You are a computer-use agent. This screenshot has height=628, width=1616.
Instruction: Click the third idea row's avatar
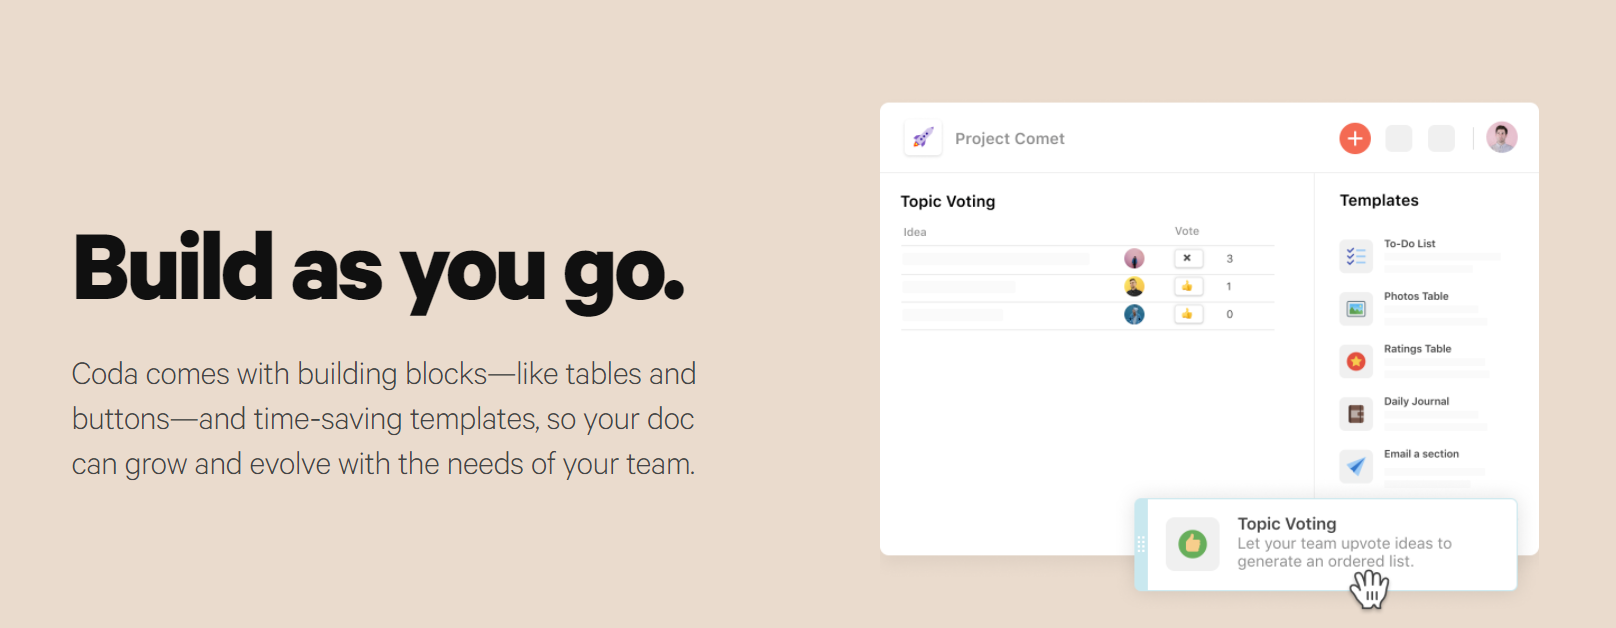1134,314
